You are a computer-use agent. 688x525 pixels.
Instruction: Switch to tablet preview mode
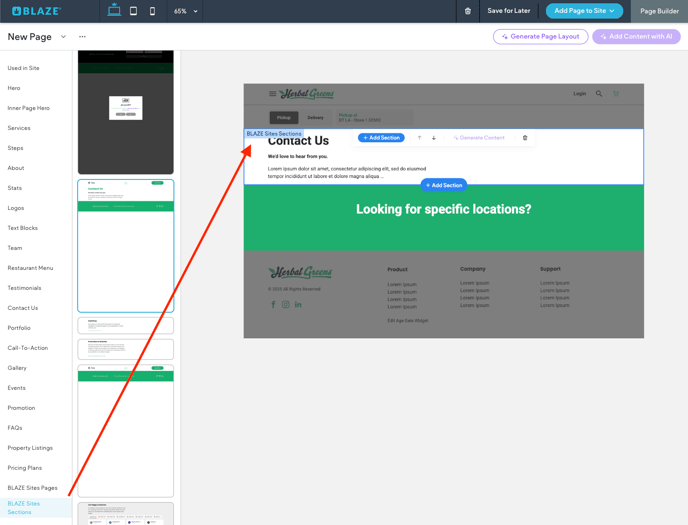[x=133, y=11]
